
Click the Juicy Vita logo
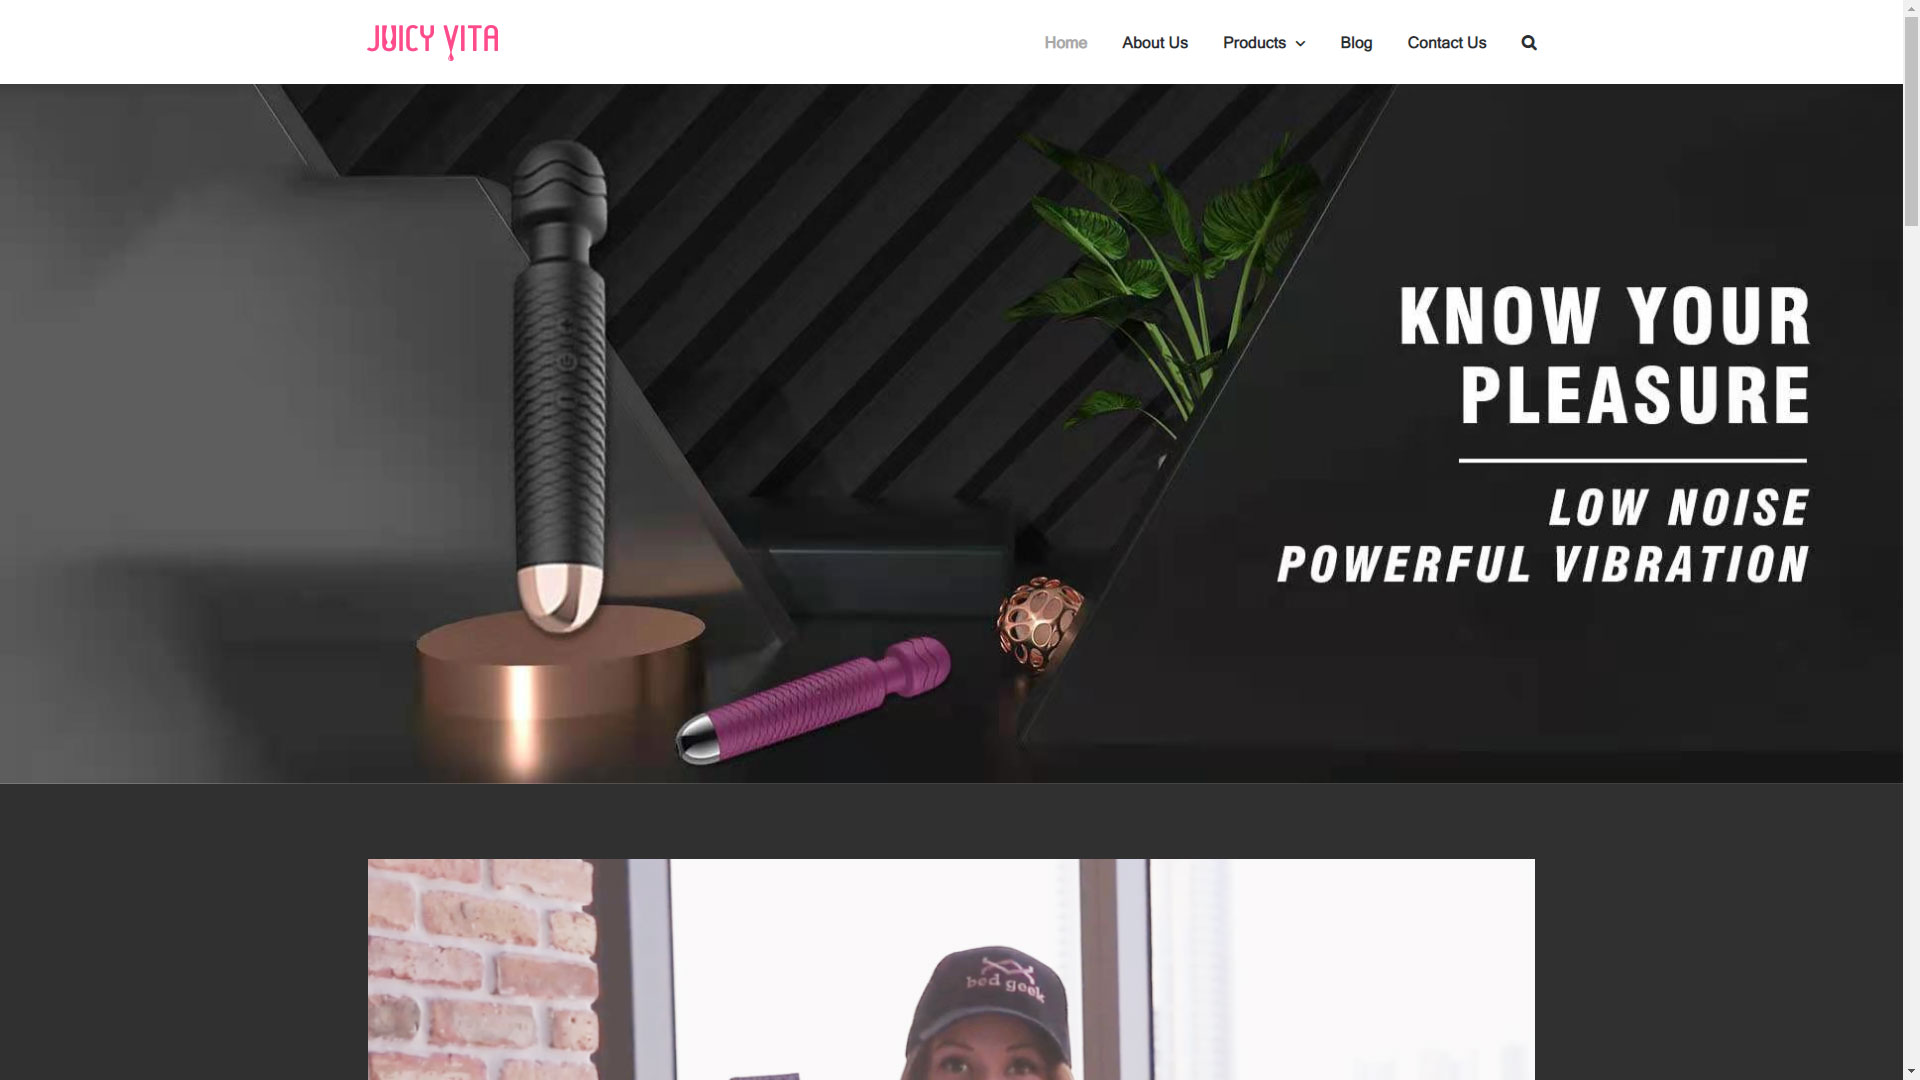pos(433,42)
